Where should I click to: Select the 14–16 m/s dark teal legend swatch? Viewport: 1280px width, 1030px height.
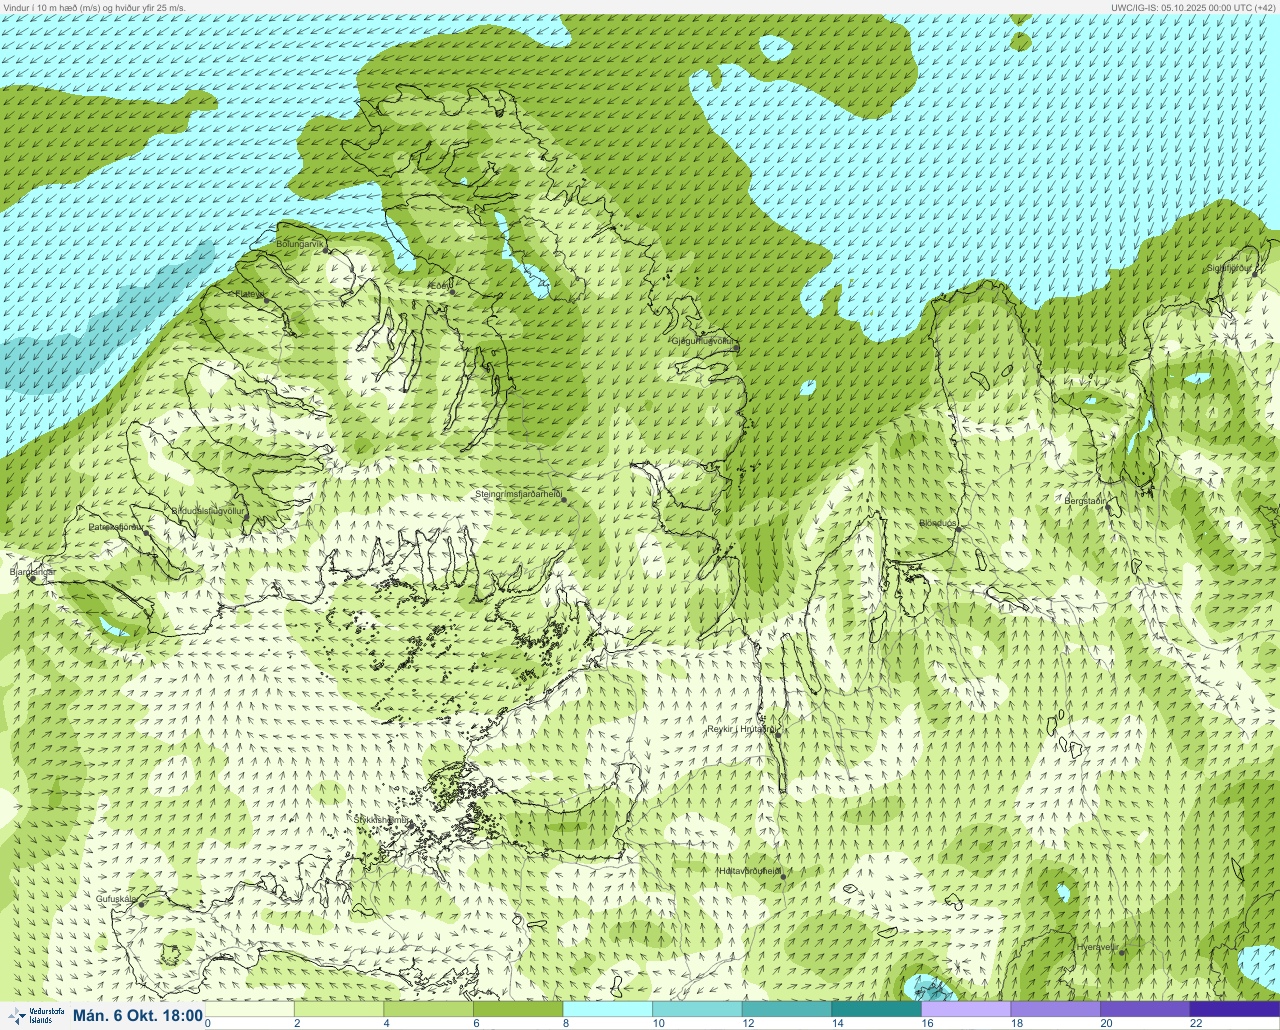tap(876, 1009)
